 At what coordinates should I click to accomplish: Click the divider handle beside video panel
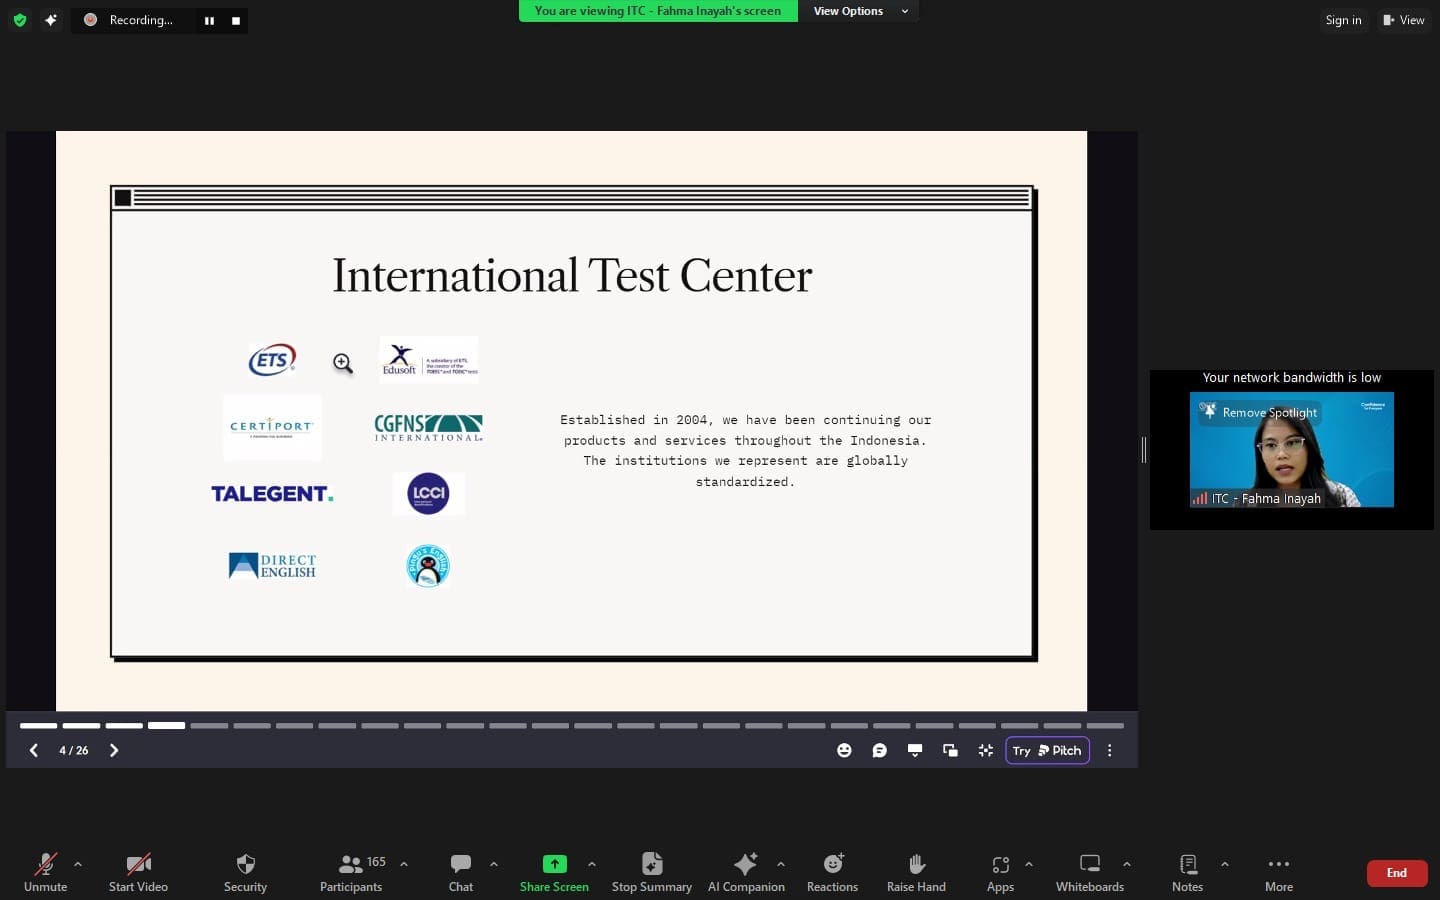(1144, 450)
